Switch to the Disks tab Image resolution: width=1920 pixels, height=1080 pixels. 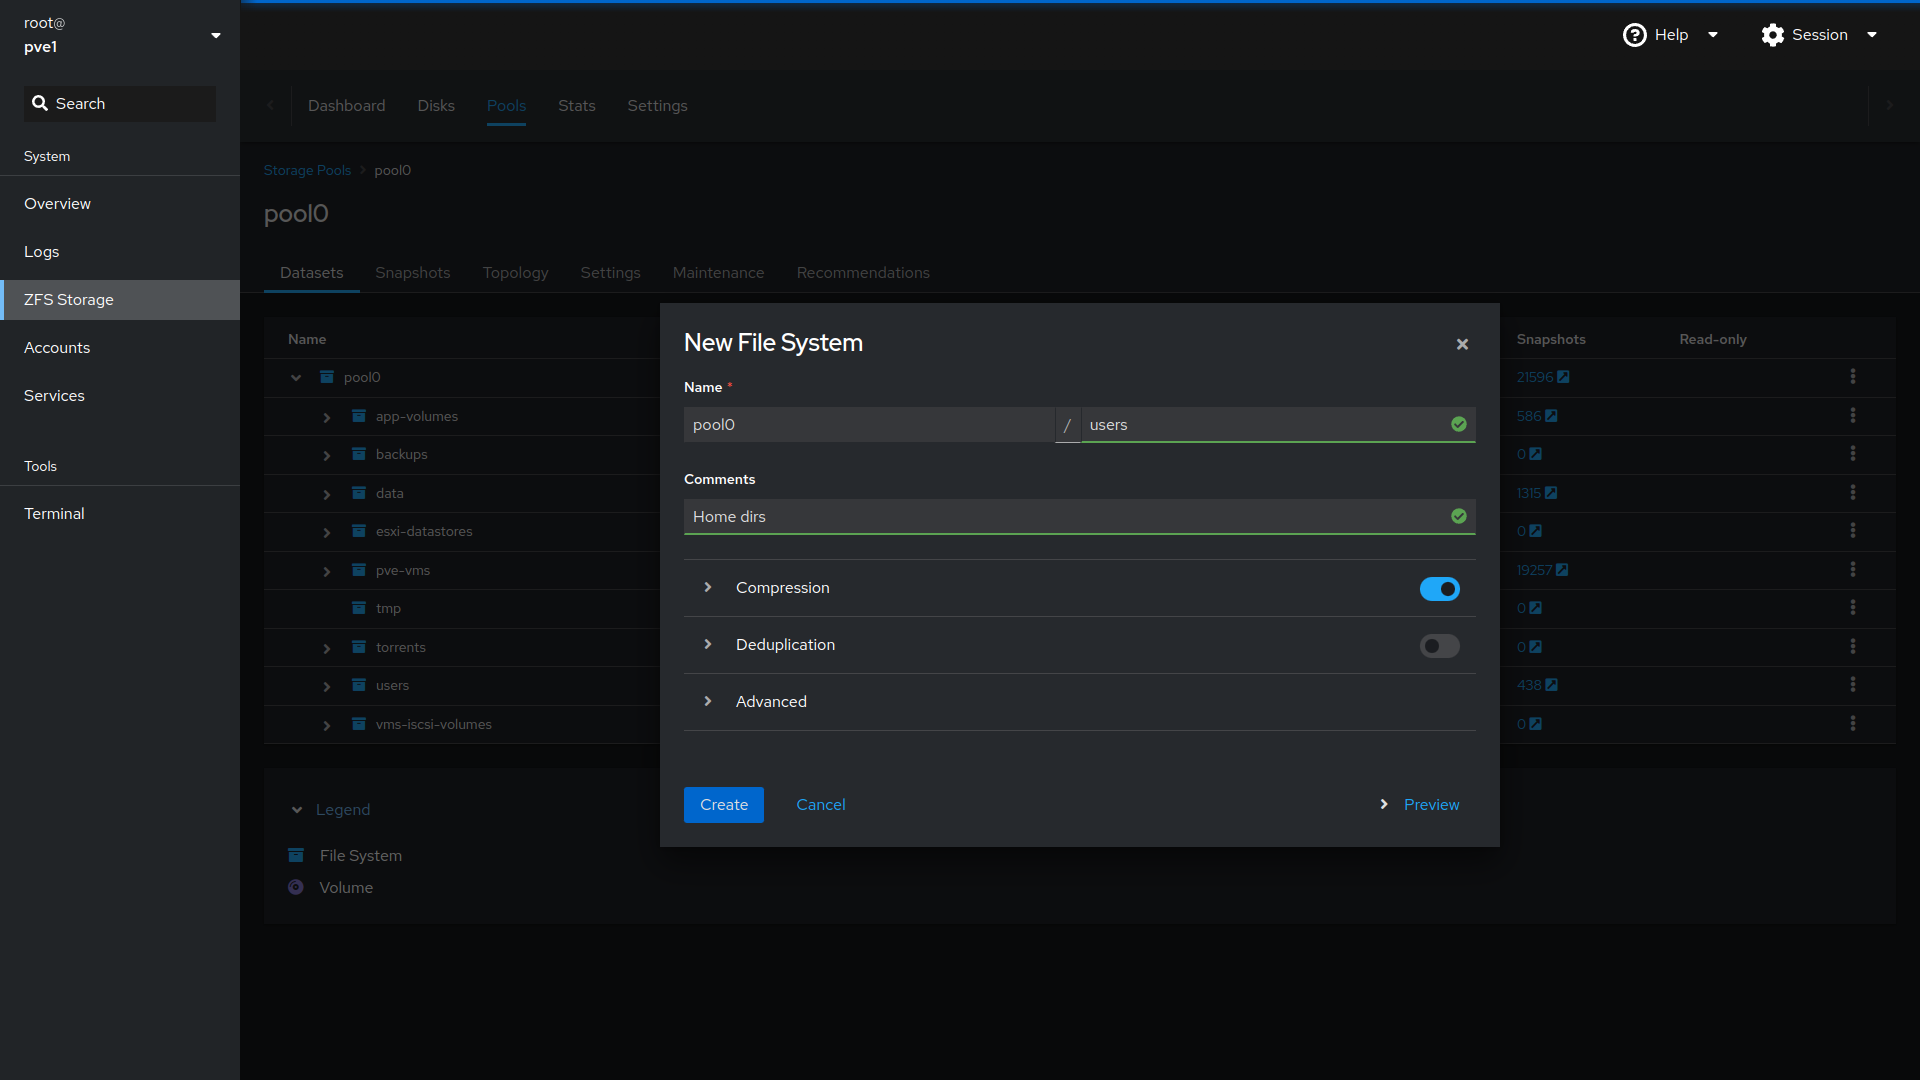pyautogui.click(x=436, y=106)
